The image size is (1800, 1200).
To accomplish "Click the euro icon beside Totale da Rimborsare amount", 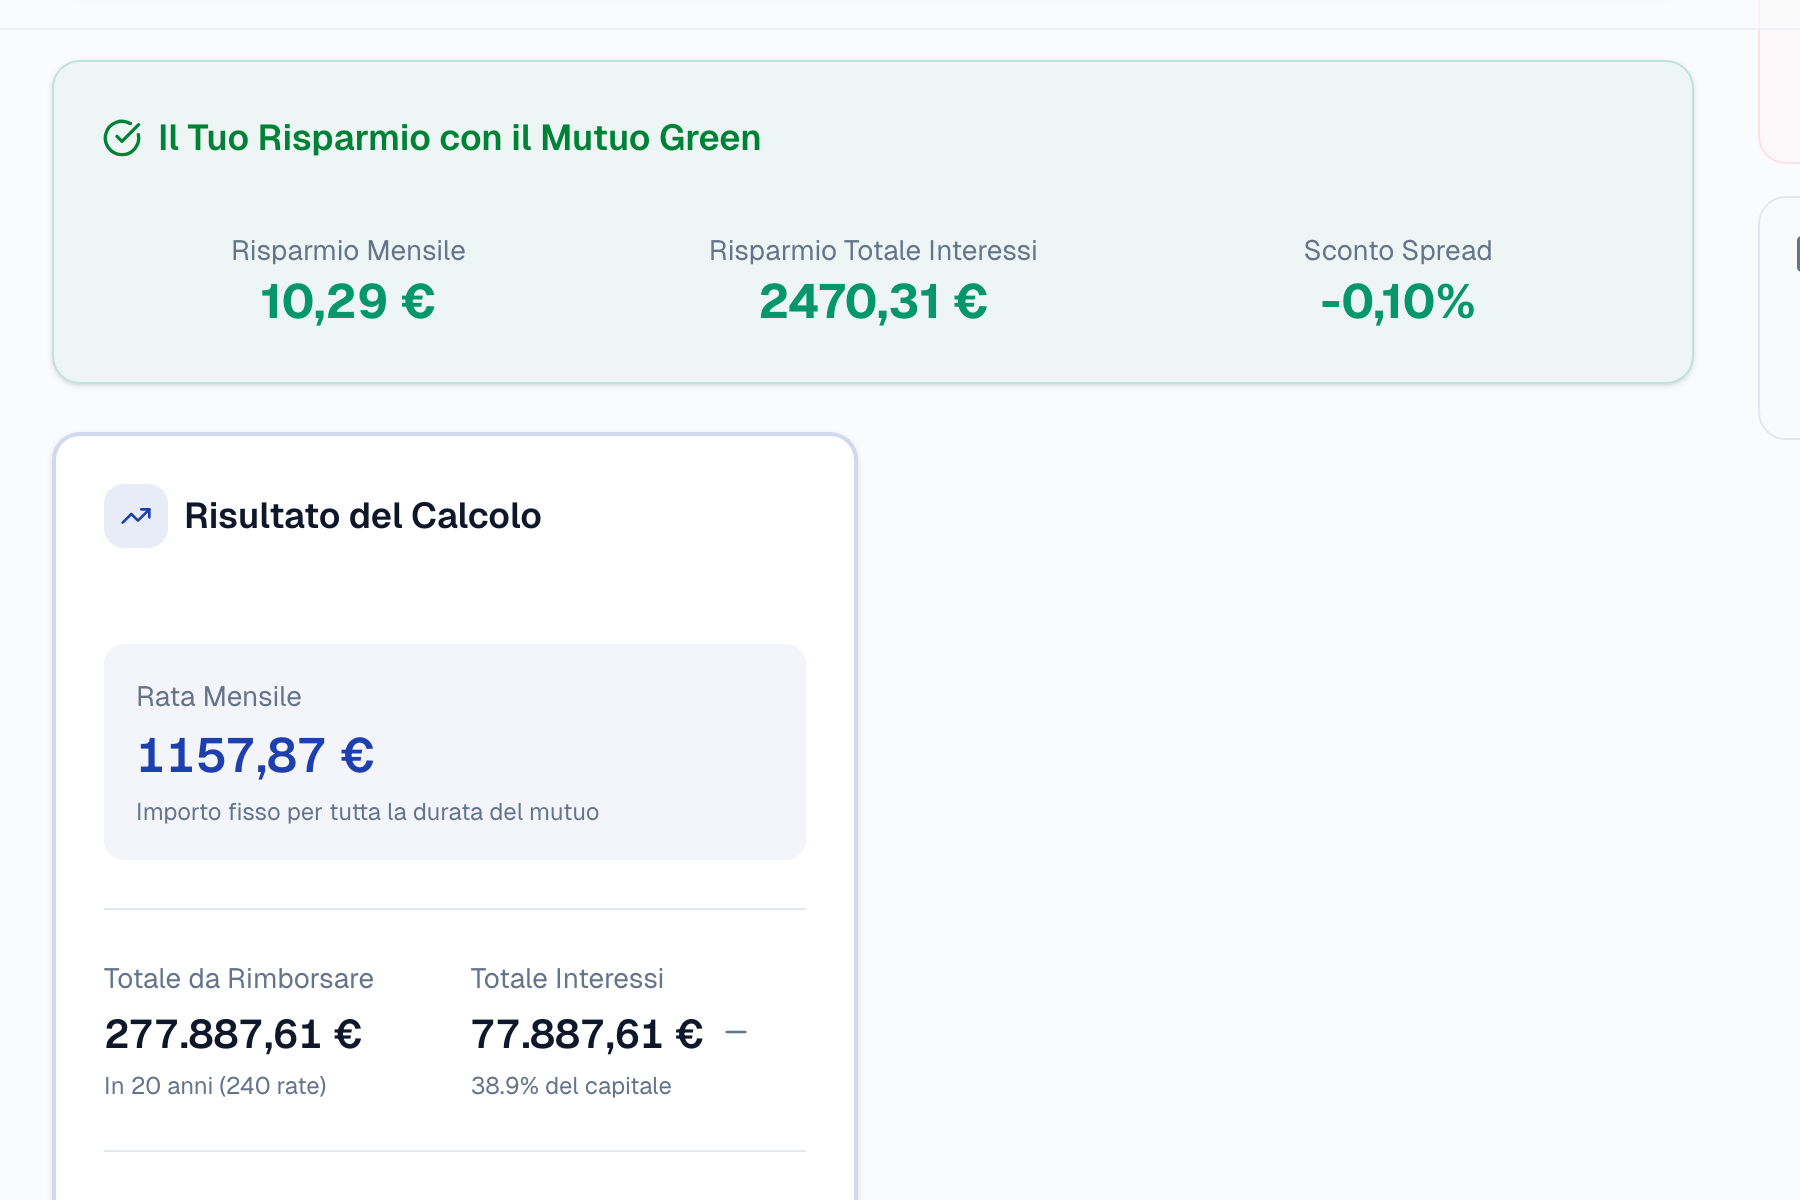I will pos(347,1034).
